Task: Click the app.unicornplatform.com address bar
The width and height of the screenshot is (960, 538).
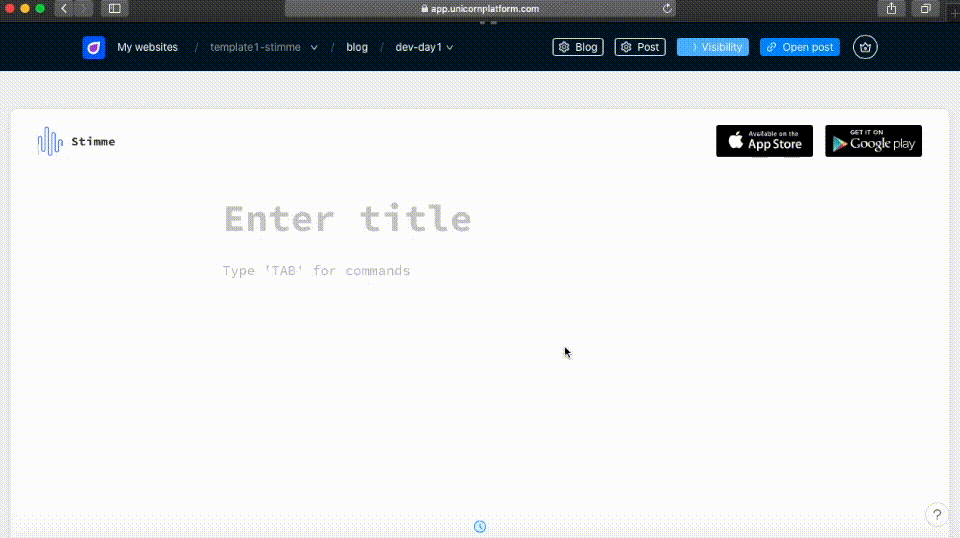Action: pos(480,9)
